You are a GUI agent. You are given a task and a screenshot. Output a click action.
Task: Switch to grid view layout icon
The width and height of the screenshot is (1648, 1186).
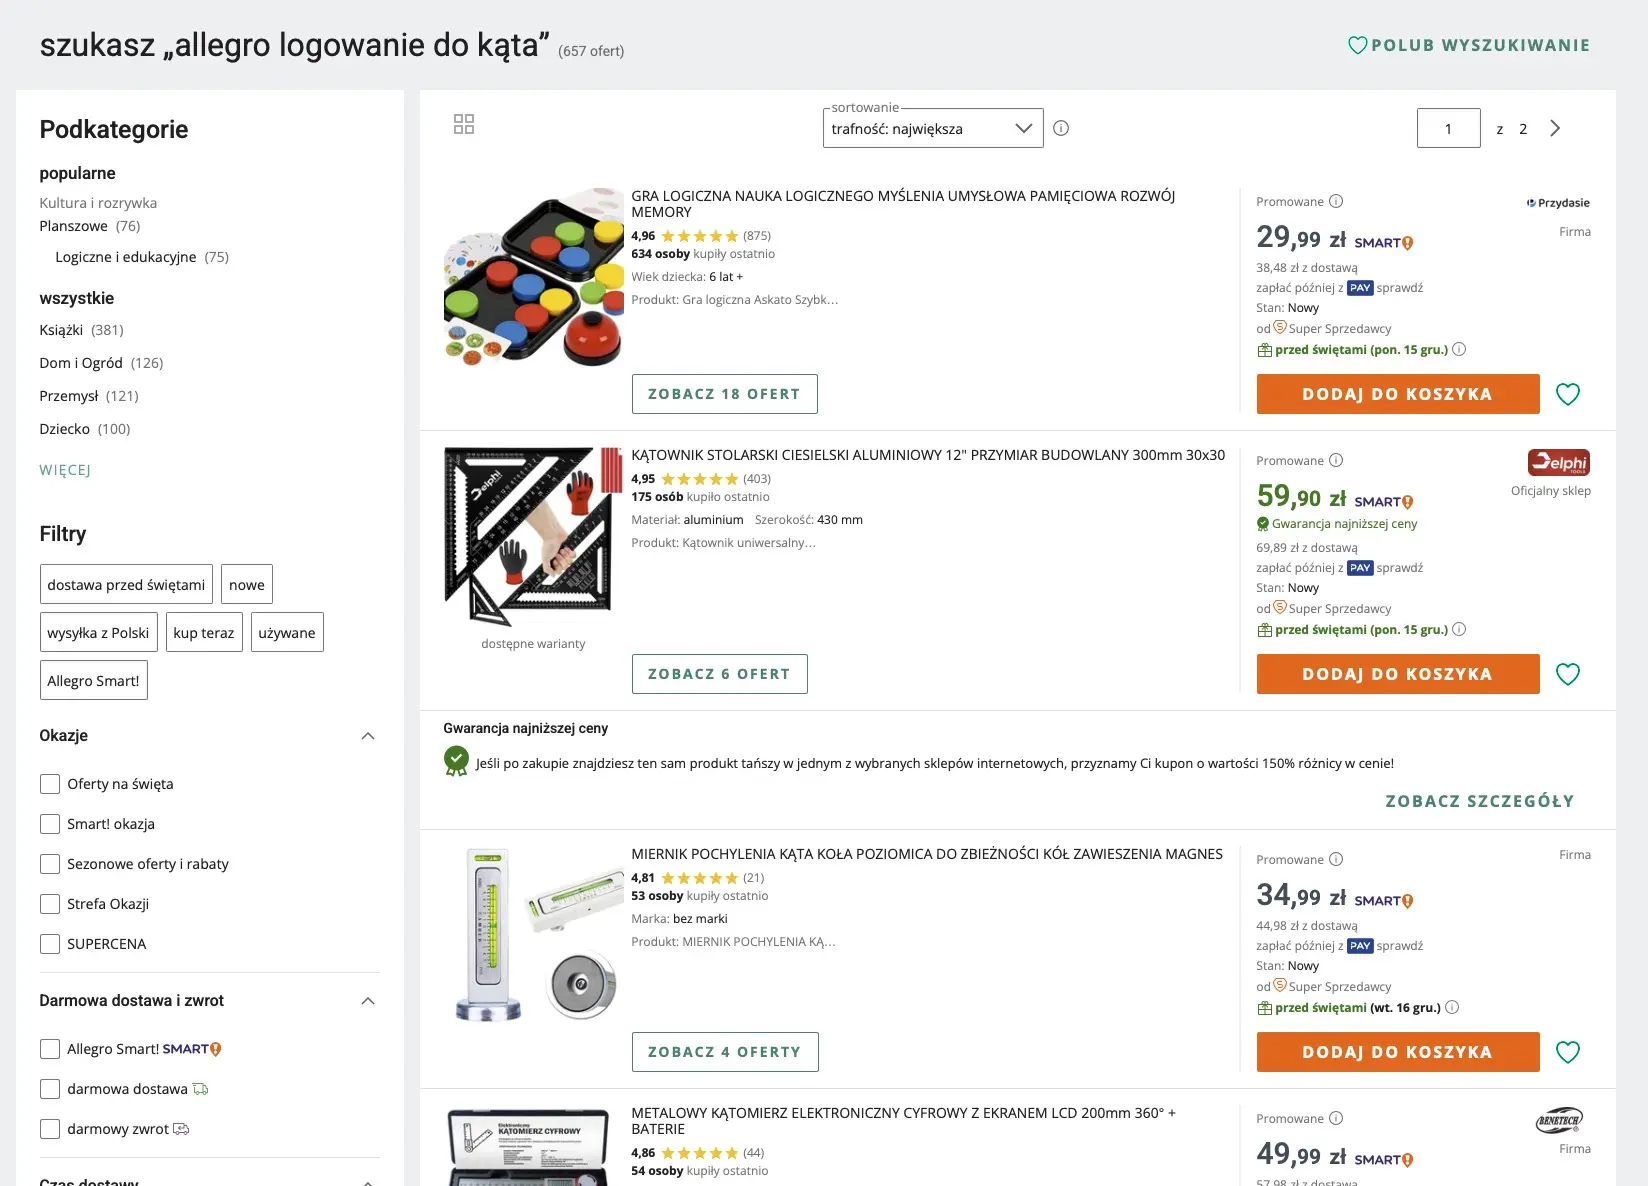(x=464, y=124)
